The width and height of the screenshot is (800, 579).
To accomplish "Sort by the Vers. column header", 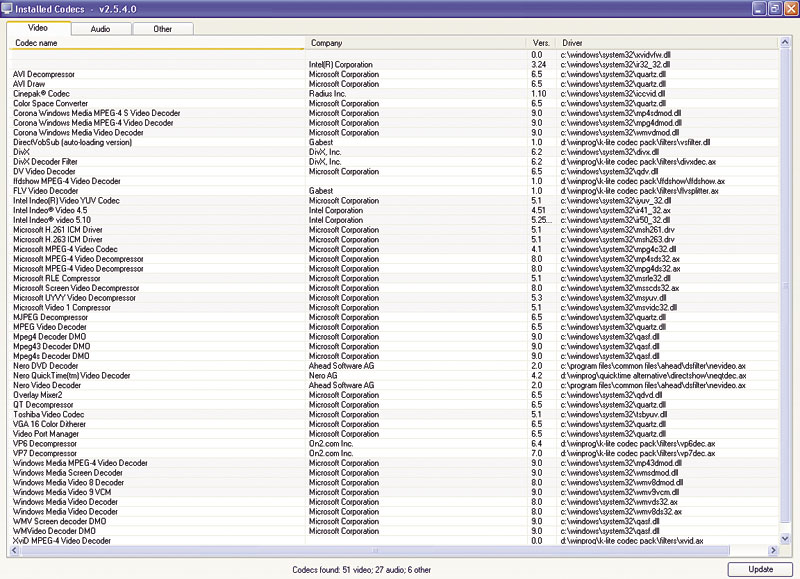I will tap(542, 43).
